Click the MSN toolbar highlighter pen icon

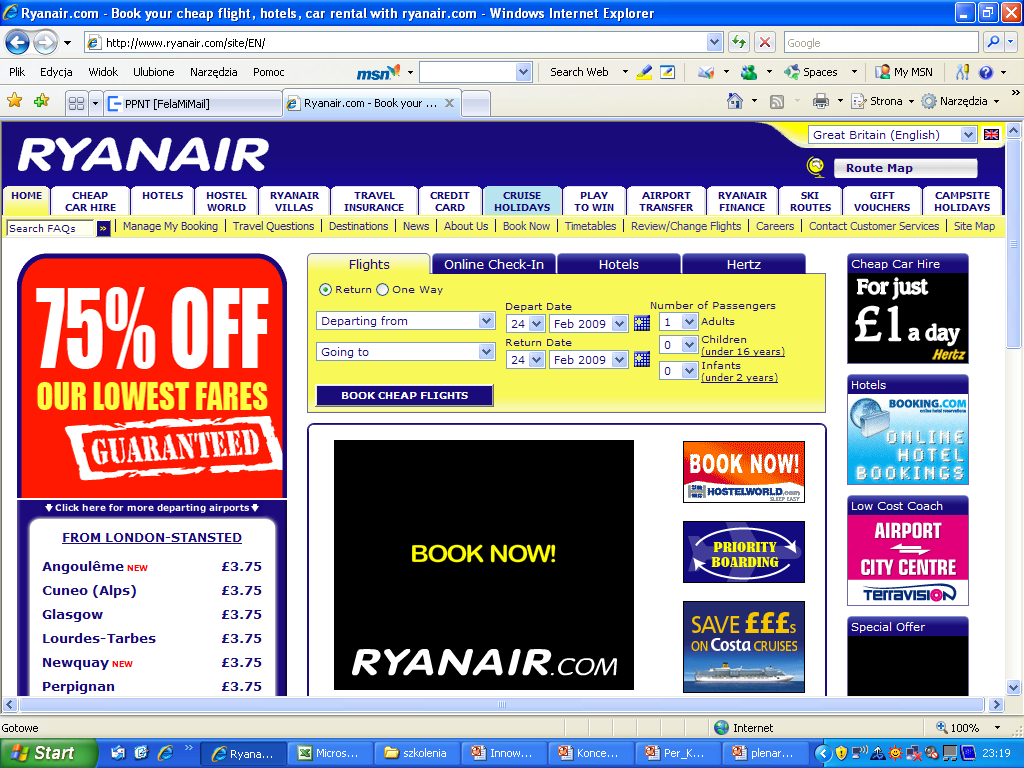click(644, 72)
